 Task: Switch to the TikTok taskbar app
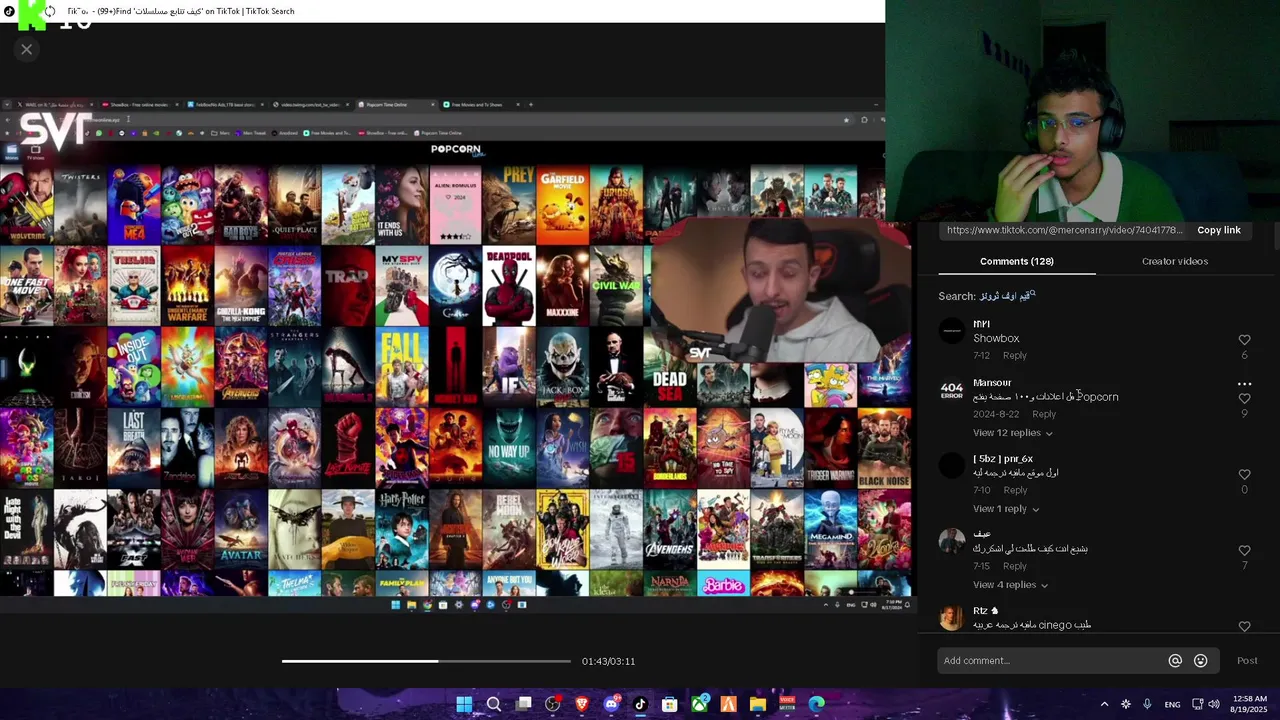[640, 704]
